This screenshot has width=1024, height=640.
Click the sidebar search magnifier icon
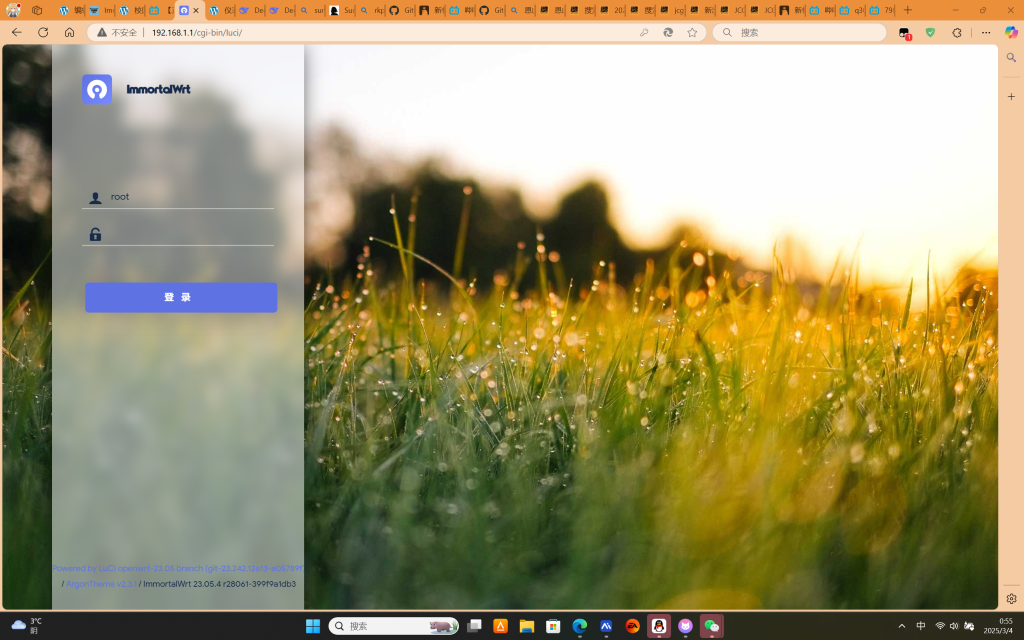coord(1011,58)
